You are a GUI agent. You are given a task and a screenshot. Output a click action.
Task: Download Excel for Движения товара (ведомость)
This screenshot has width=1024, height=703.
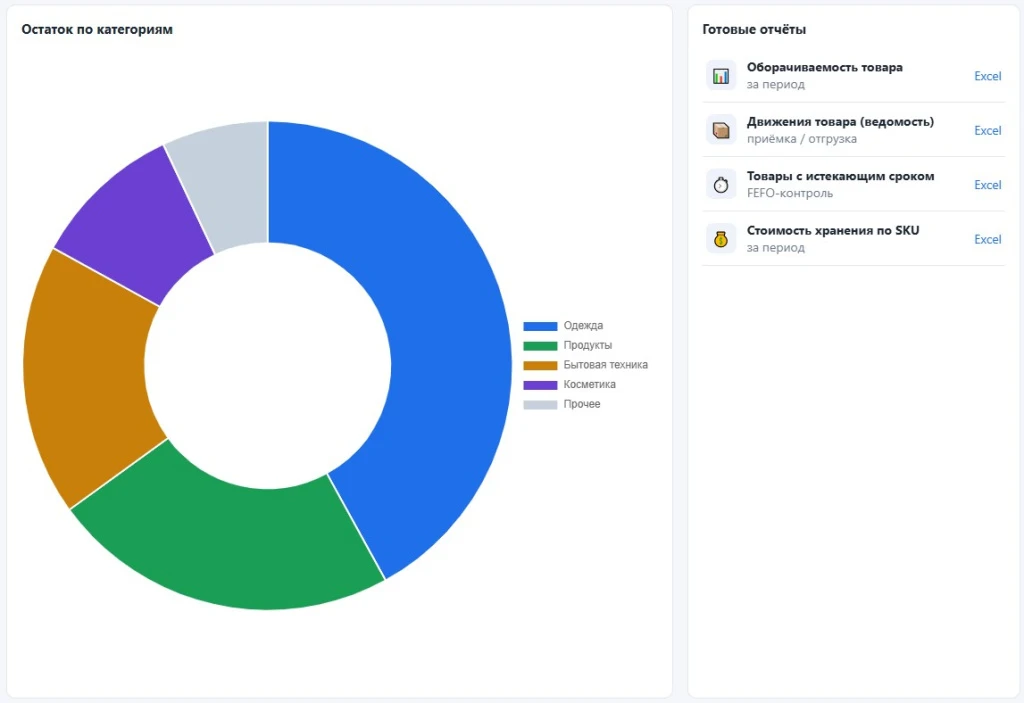(x=987, y=130)
